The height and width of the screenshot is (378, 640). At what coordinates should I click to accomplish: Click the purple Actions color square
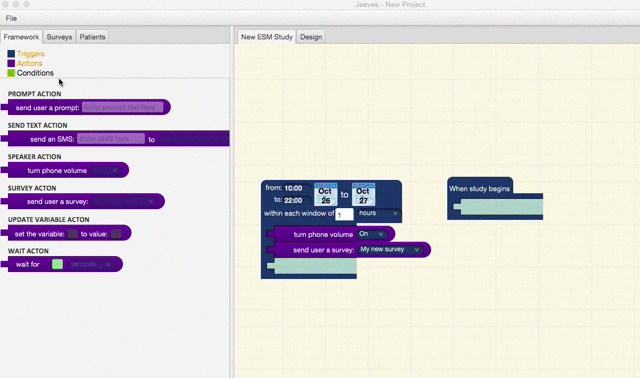point(11,63)
